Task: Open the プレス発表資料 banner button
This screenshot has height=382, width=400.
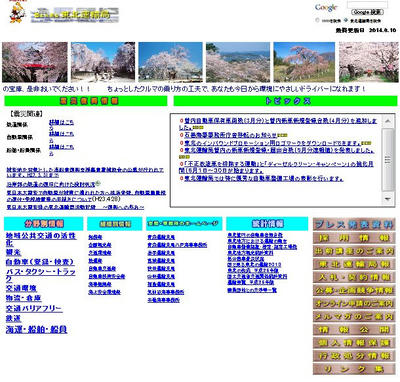Action: pos(354,224)
